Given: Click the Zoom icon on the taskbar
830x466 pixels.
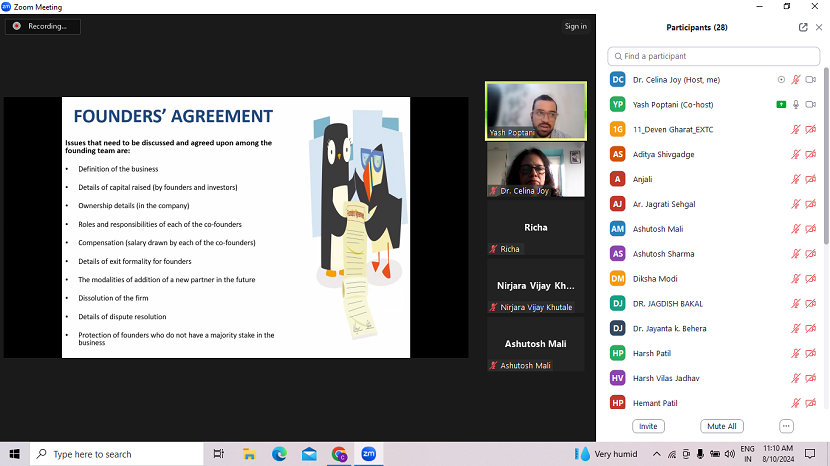Looking at the screenshot, I should click(369, 454).
